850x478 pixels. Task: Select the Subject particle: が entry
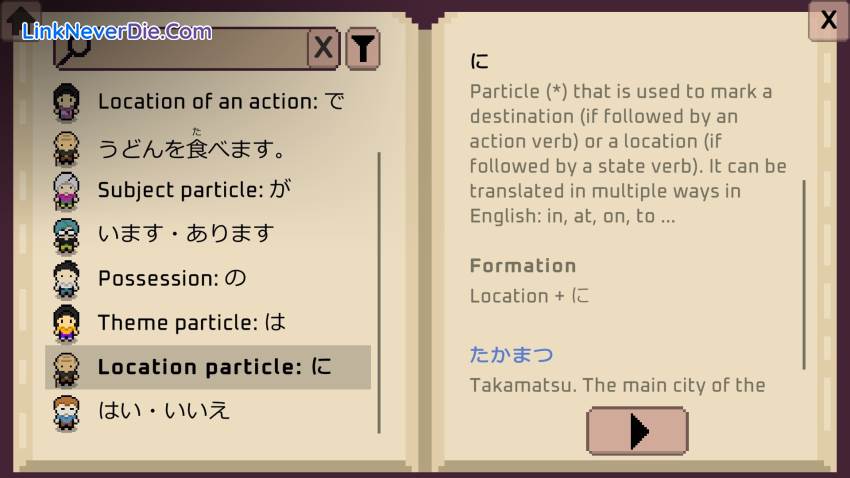coord(194,190)
